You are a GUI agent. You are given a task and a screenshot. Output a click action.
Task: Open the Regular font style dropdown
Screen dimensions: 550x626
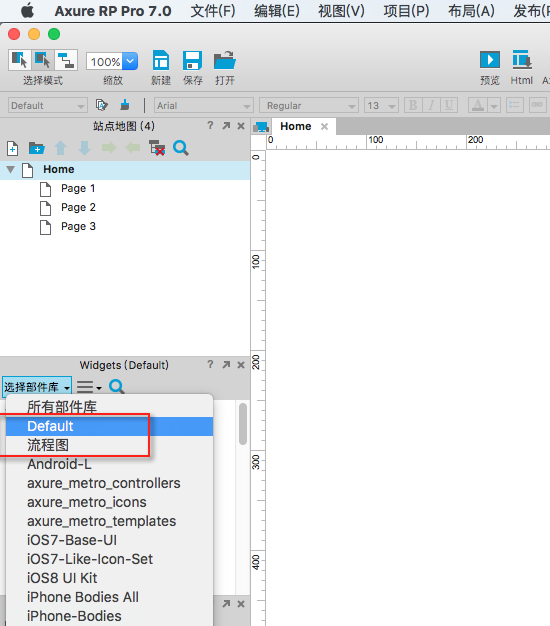pyautogui.click(x=309, y=106)
